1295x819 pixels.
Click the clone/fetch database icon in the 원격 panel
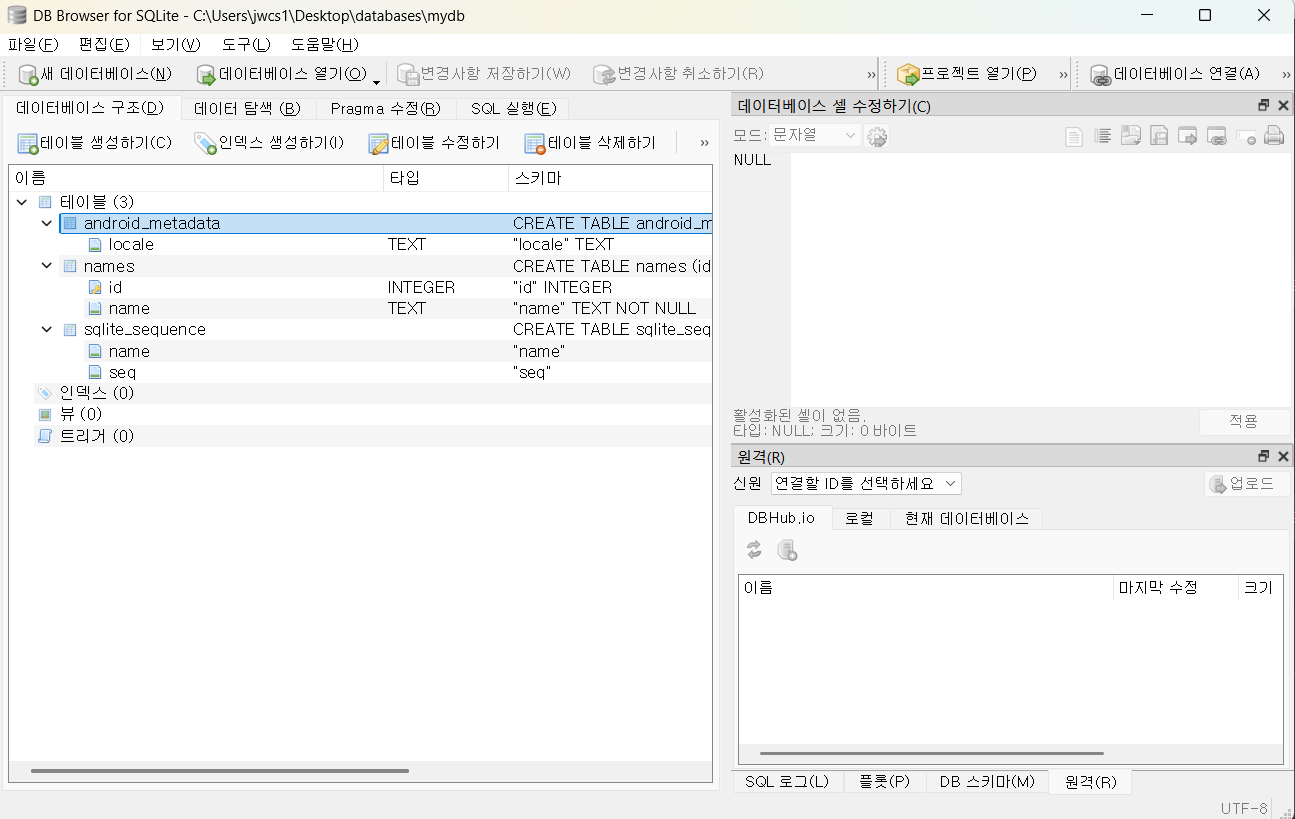[x=787, y=550]
